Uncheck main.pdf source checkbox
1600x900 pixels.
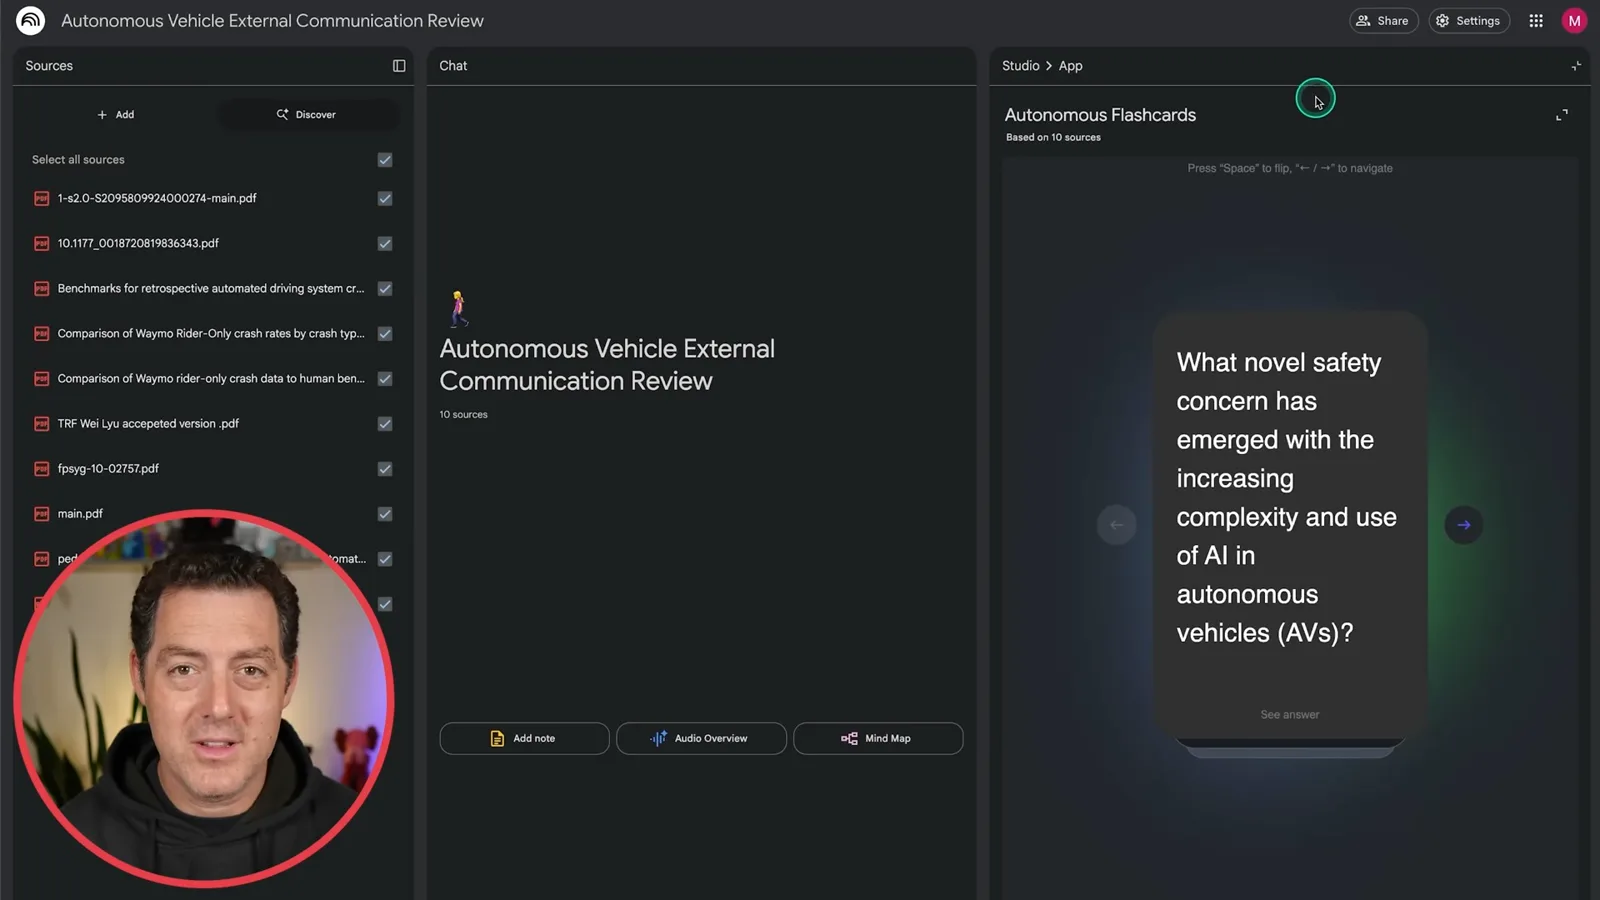point(385,514)
